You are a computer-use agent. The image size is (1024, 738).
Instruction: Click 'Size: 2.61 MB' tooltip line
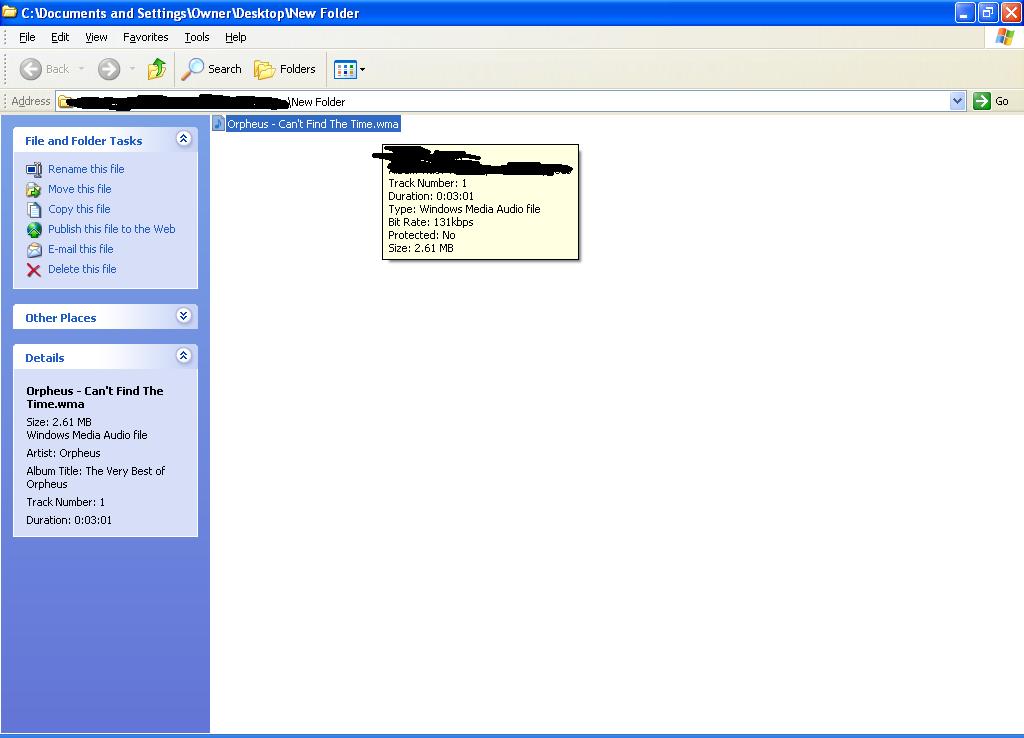[421, 248]
